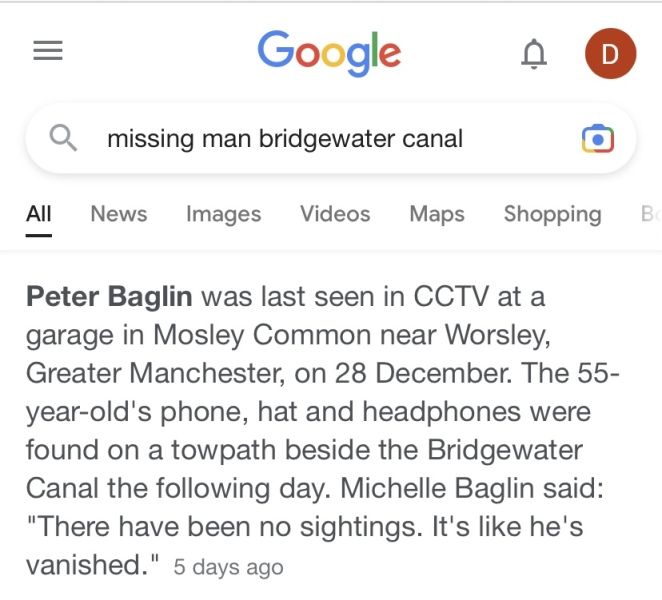Open the notifications bell
Screen dimensions: 662x600
[x=535, y=53]
